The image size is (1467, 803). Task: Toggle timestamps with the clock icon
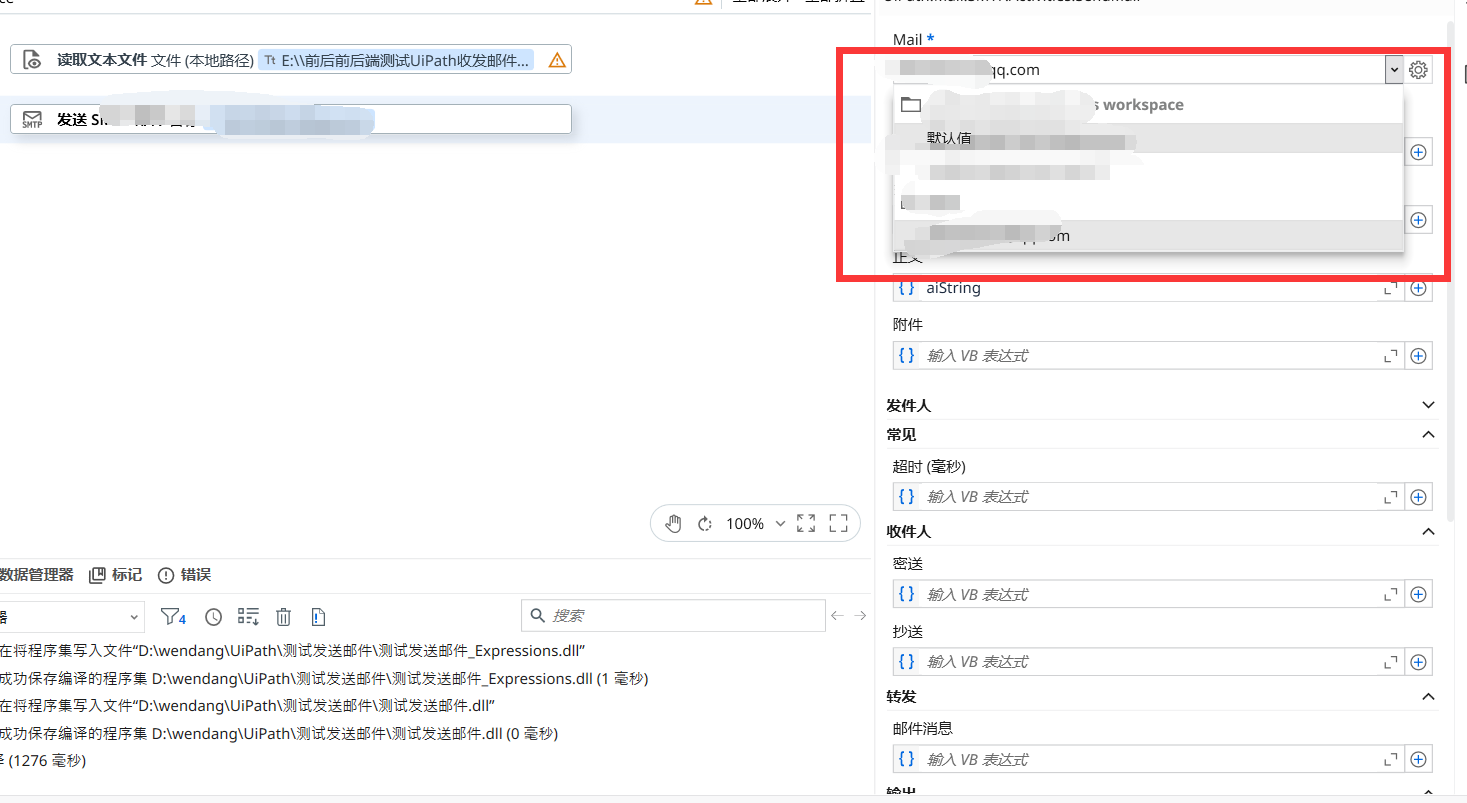(213, 617)
